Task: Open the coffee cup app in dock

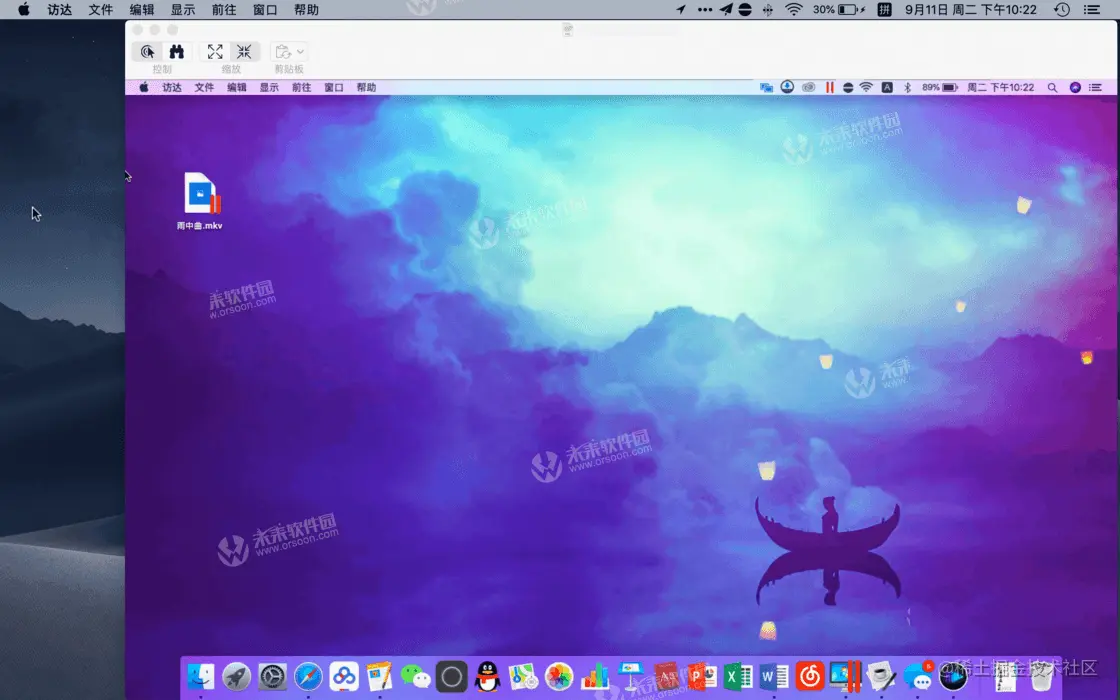Action: pos(881,676)
